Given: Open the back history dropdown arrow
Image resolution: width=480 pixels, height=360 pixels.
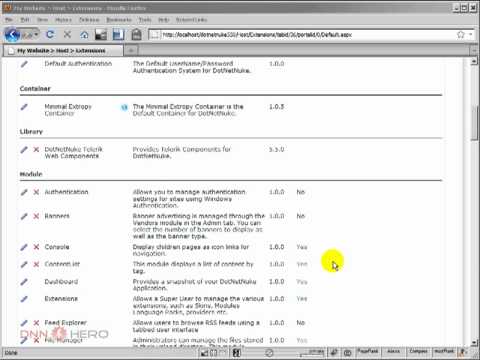Looking at the screenshot, I should pyautogui.click(x=36, y=34).
